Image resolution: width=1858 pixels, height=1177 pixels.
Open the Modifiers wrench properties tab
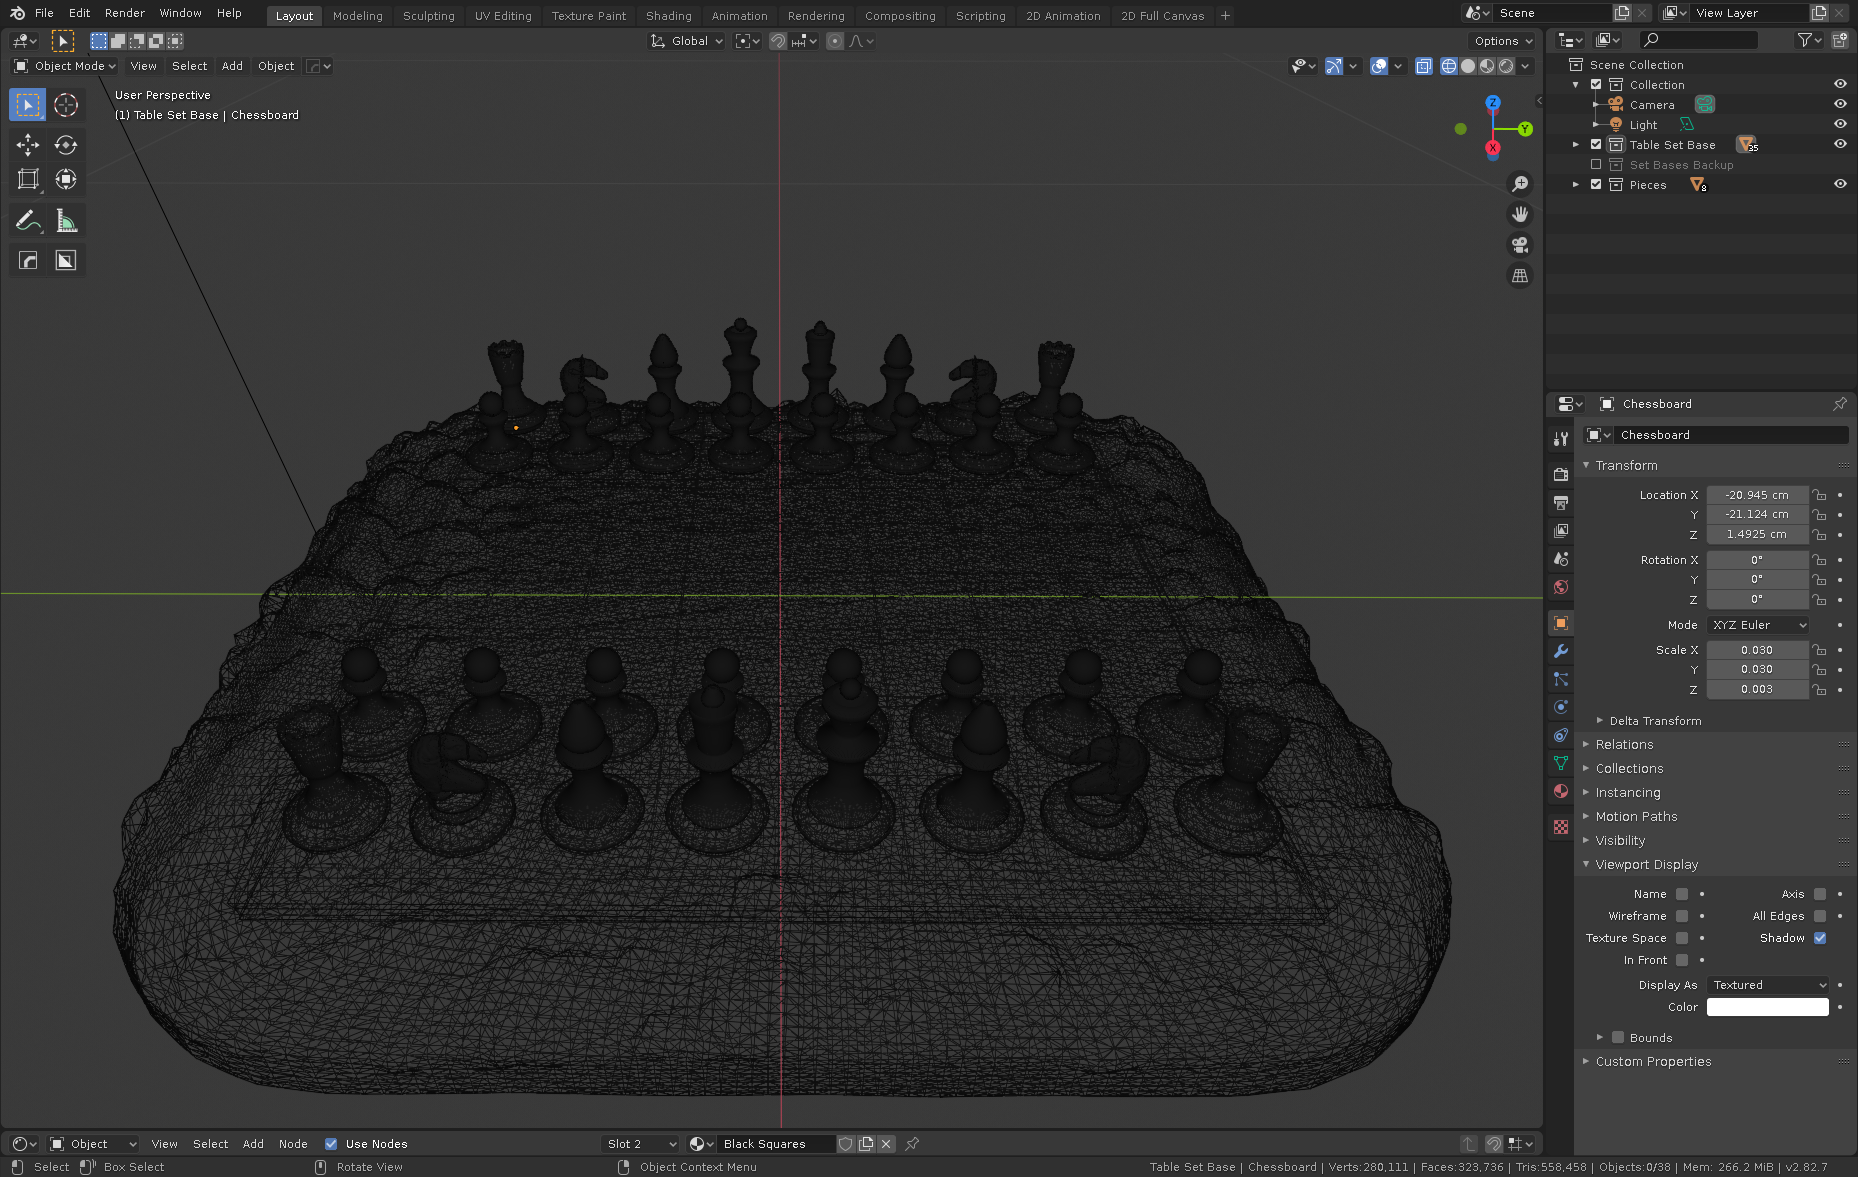1561,651
